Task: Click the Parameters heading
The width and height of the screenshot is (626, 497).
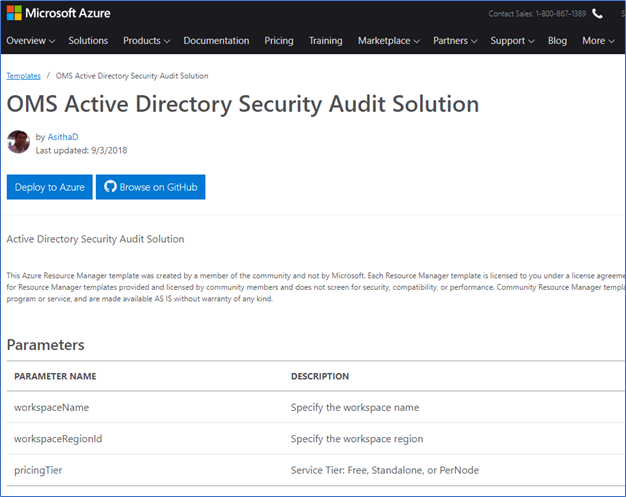Action: (46, 345)
